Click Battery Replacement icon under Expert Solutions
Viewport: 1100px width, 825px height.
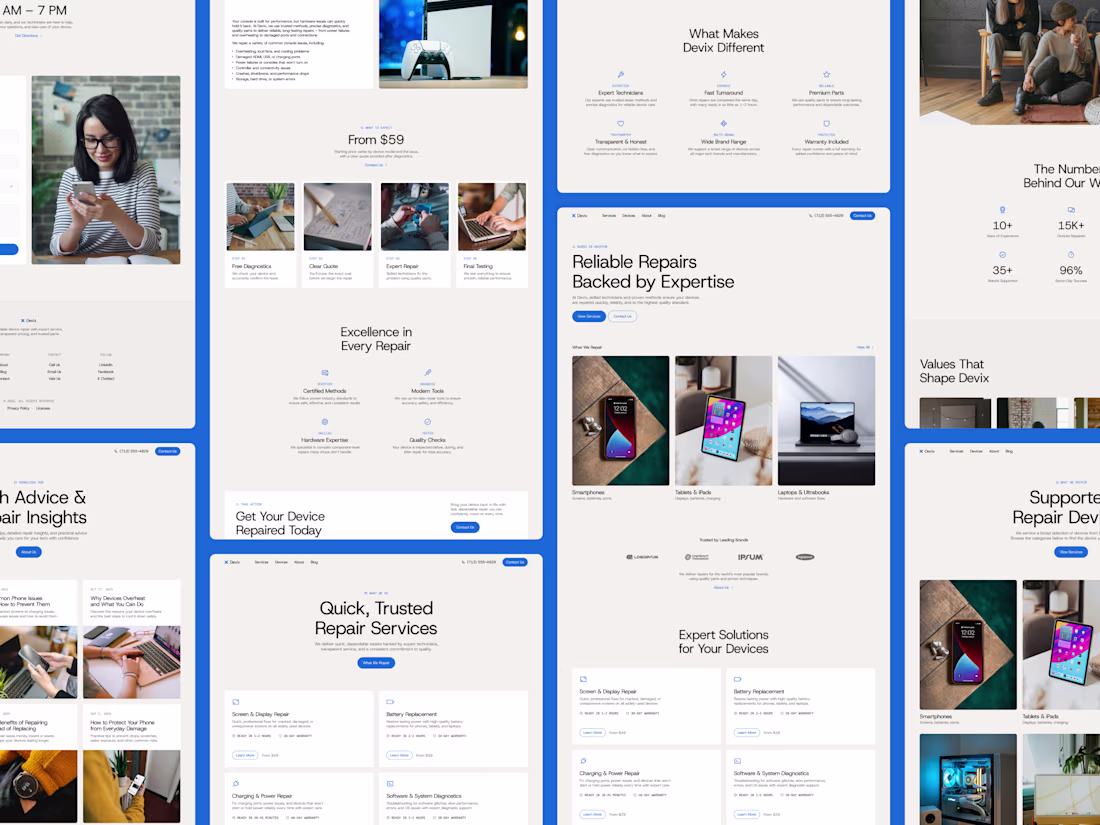(737, 679)
